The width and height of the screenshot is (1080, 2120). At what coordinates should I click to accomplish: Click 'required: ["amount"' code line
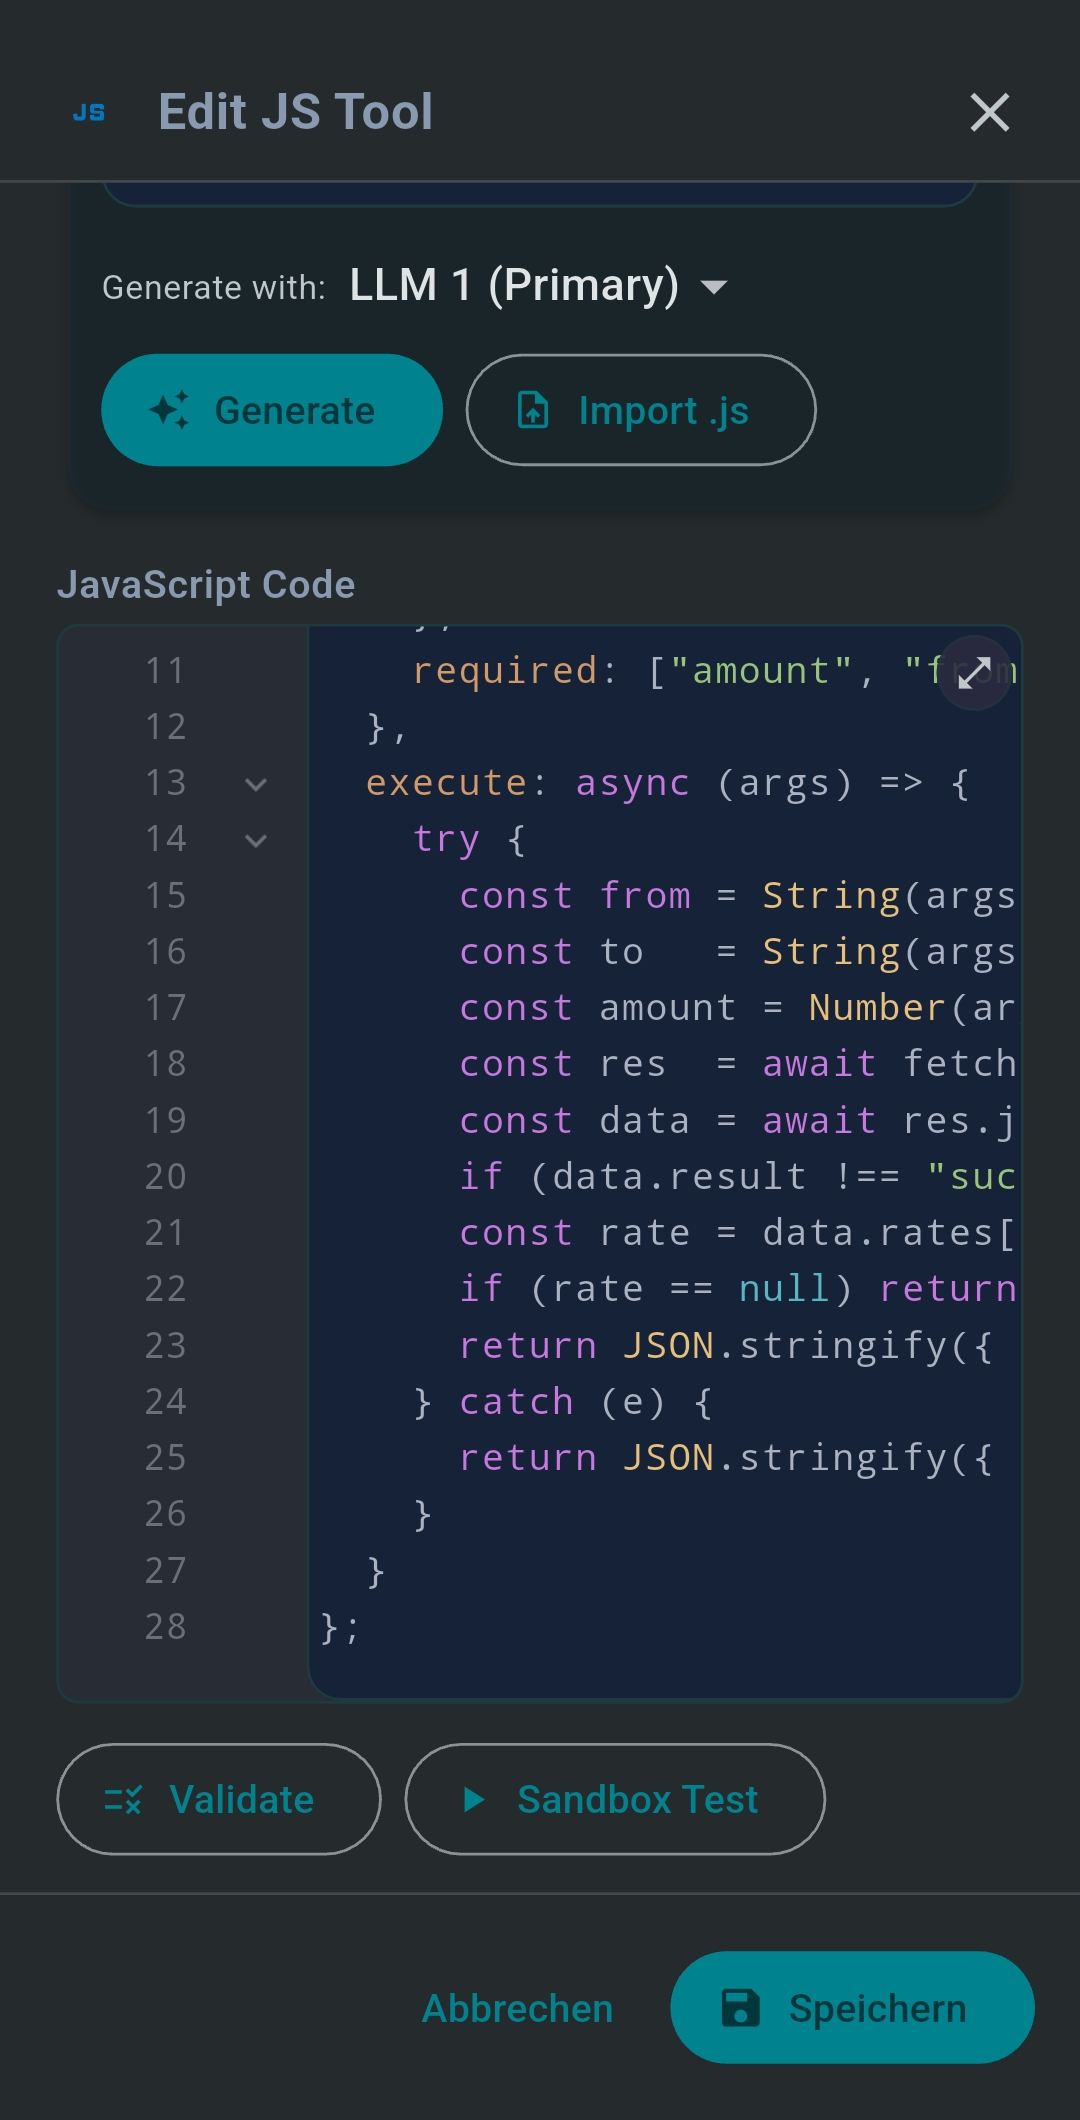point(714,671)
